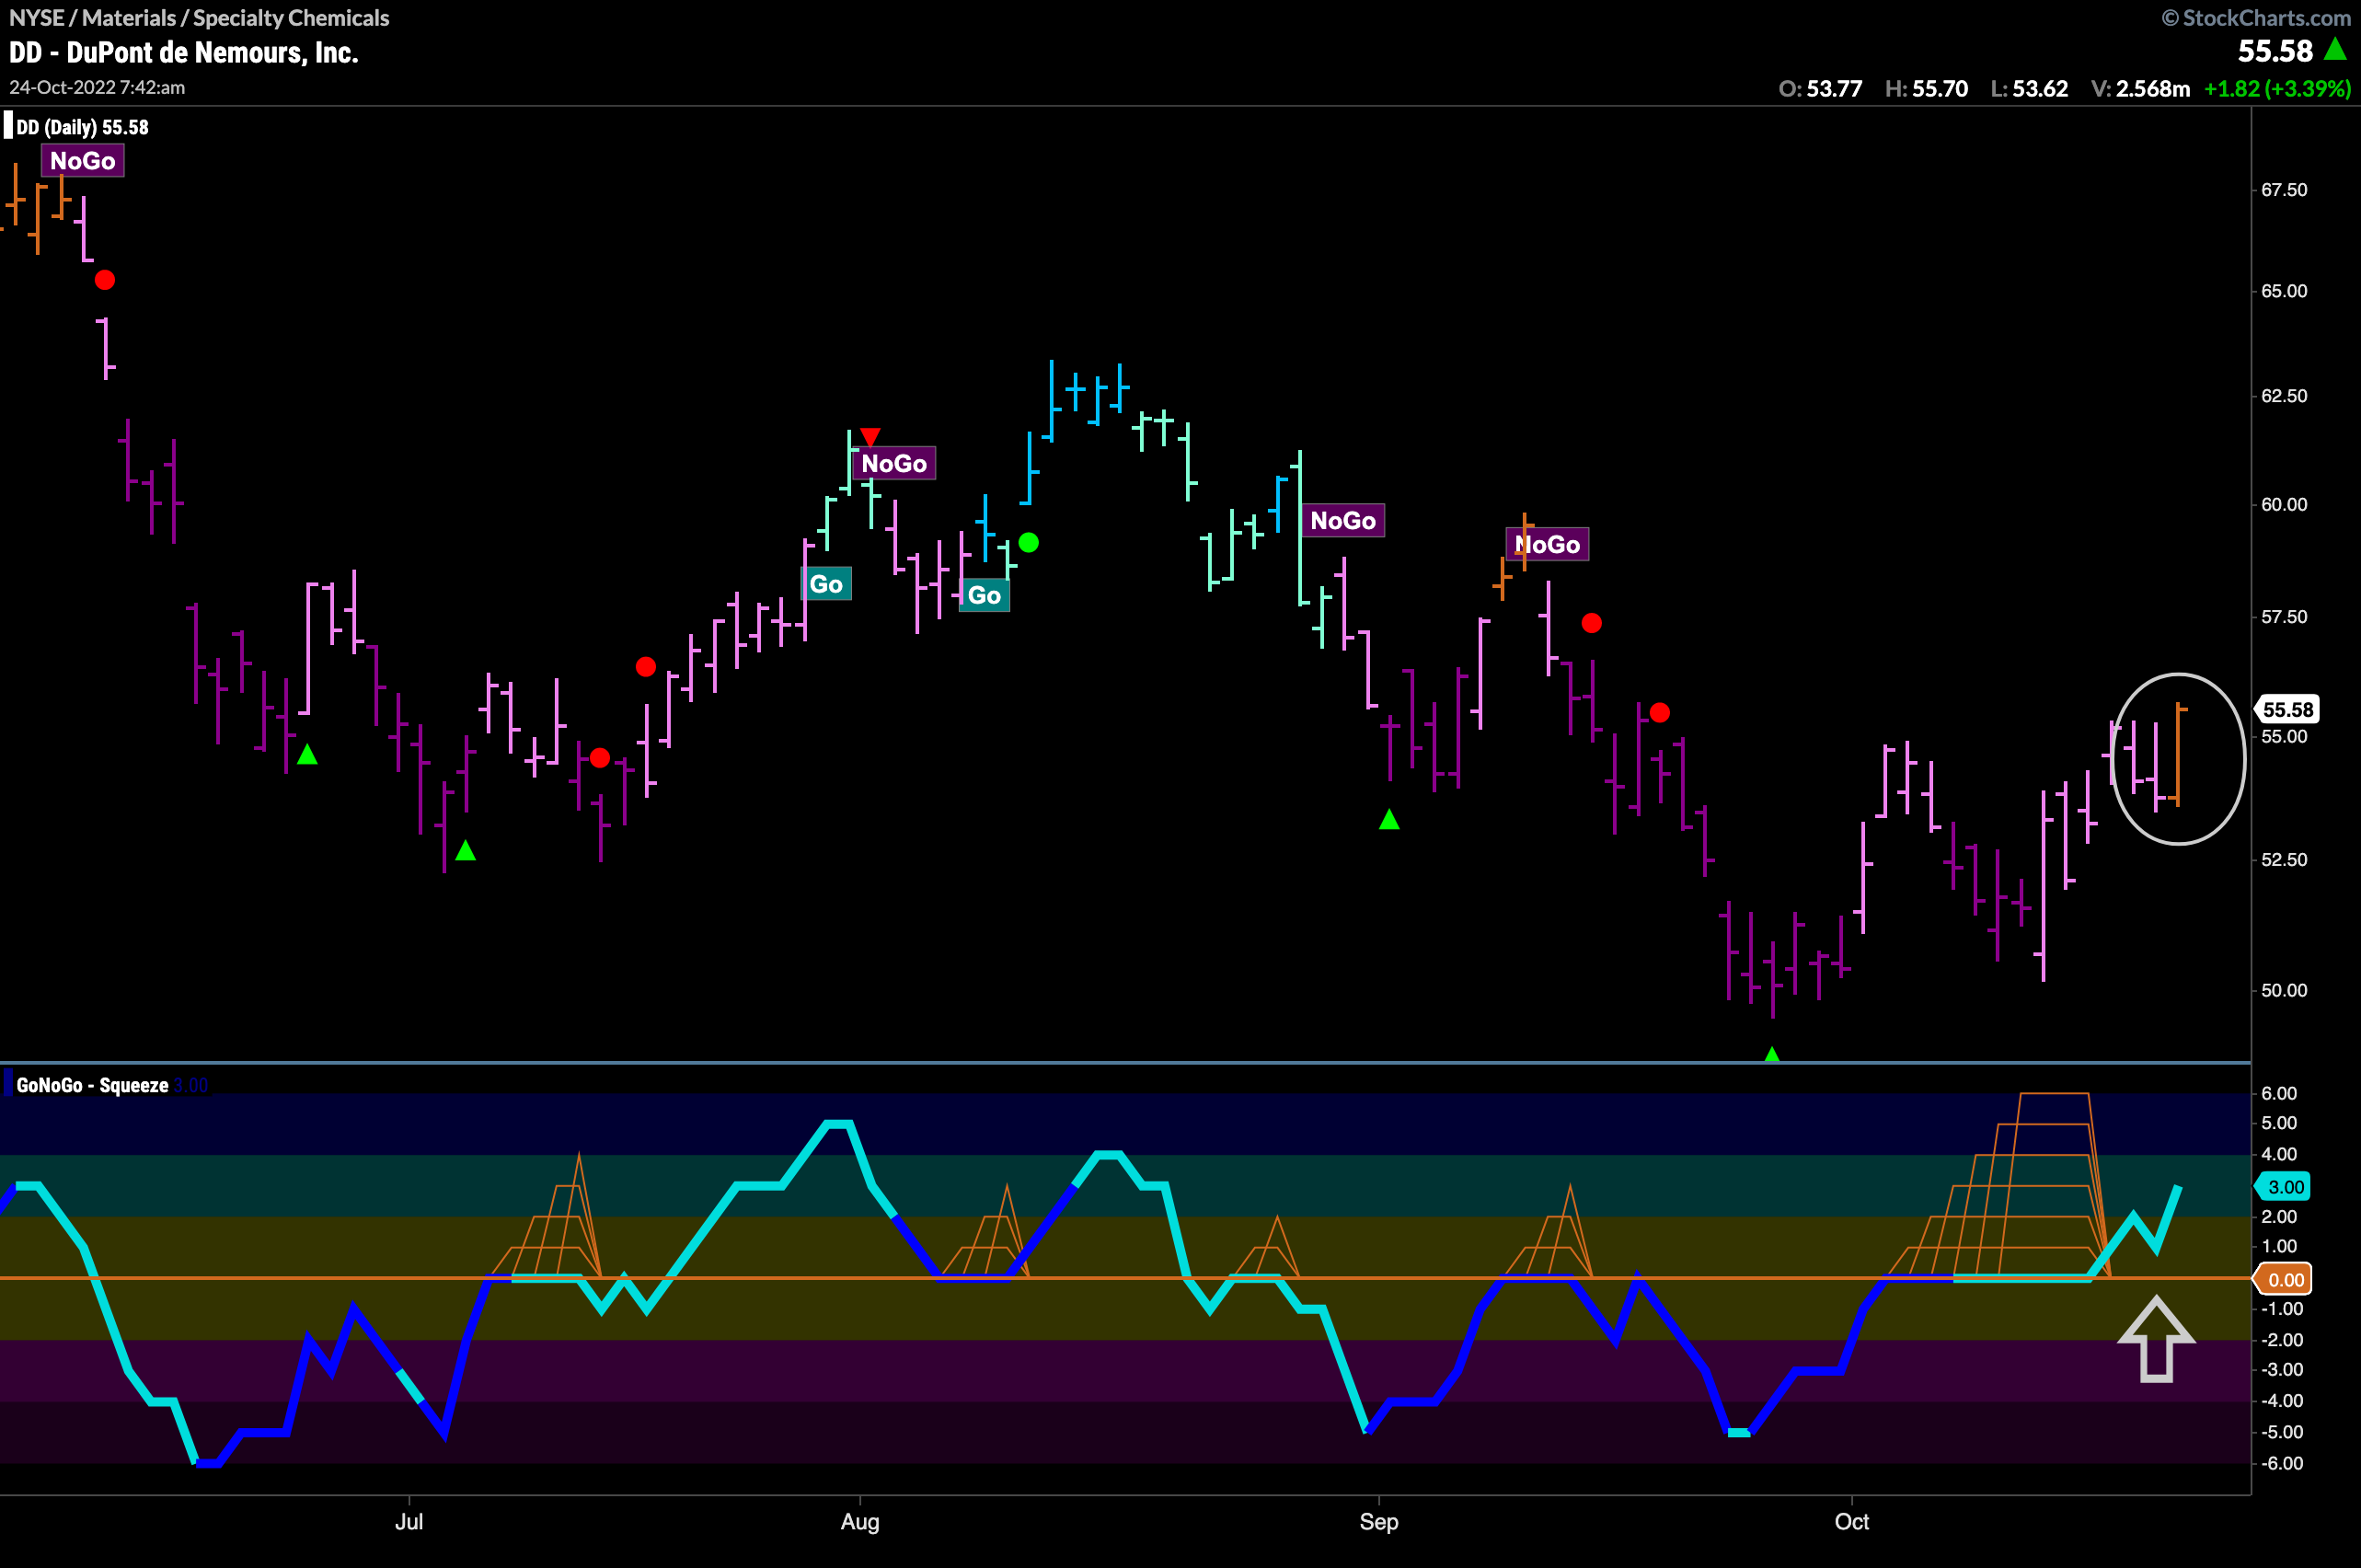Click the Sep label on time axis
Image resolution: width=2361 pixels, height=1568 pixels.
coord(1379,1521)
